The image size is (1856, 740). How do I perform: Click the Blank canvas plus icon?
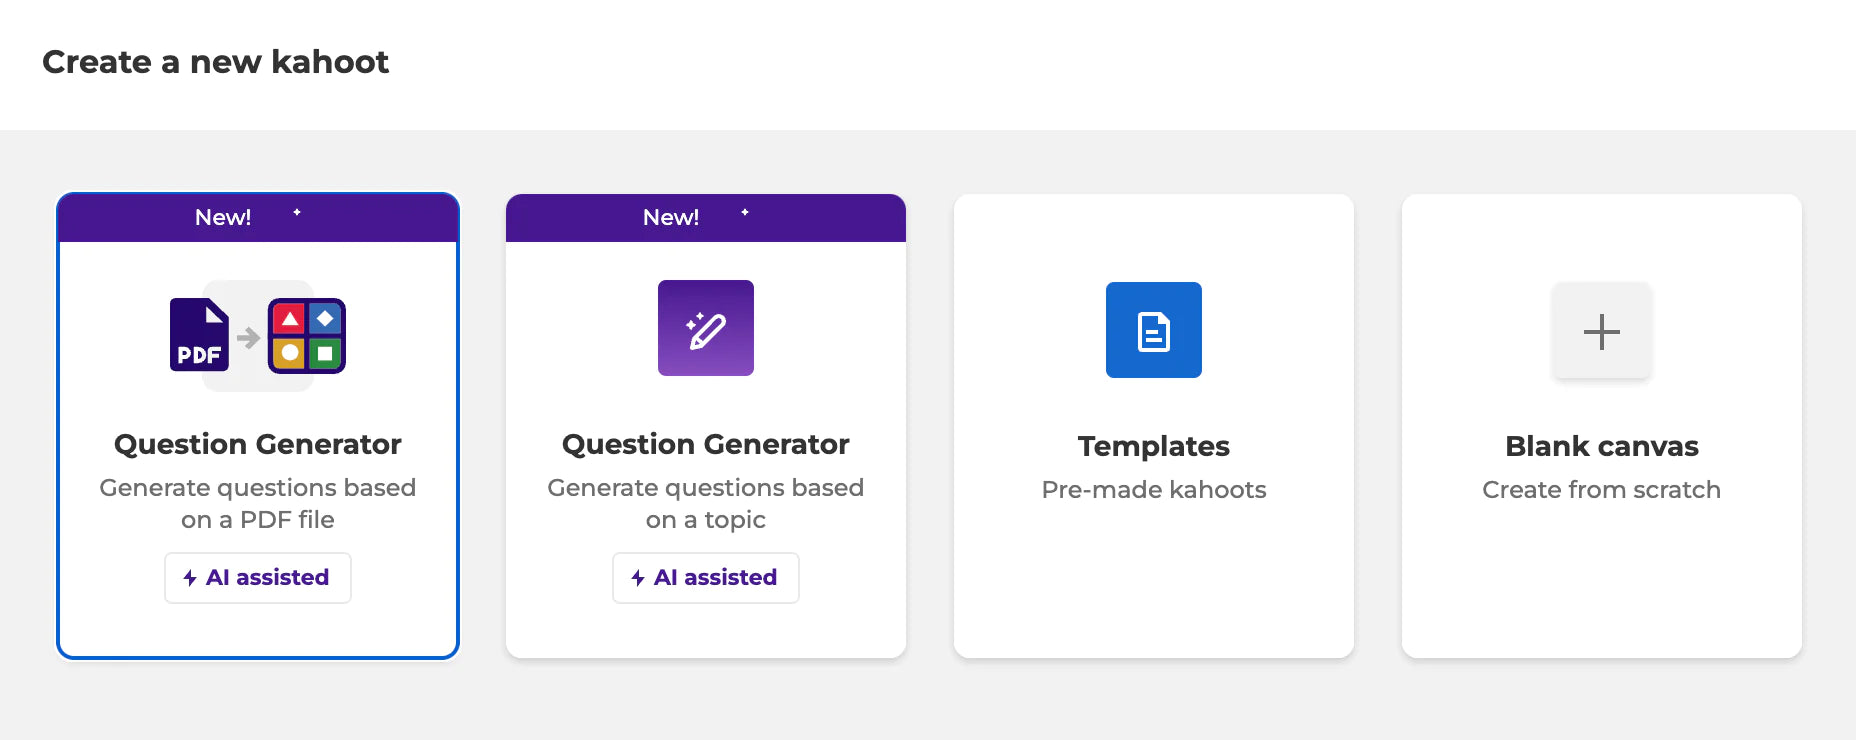(x=1601, y=331)
